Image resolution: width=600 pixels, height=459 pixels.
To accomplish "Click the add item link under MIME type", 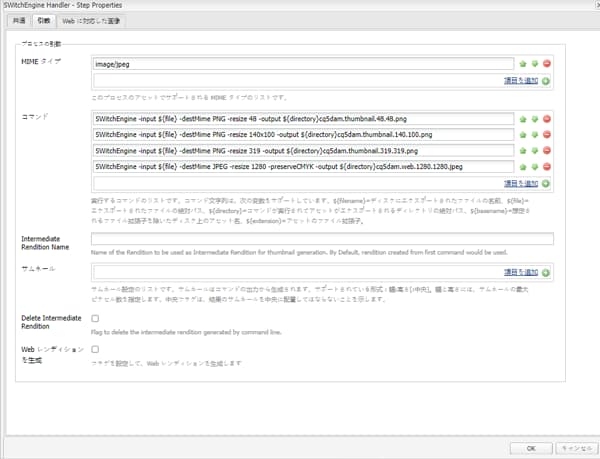I will tap(521, 81).
